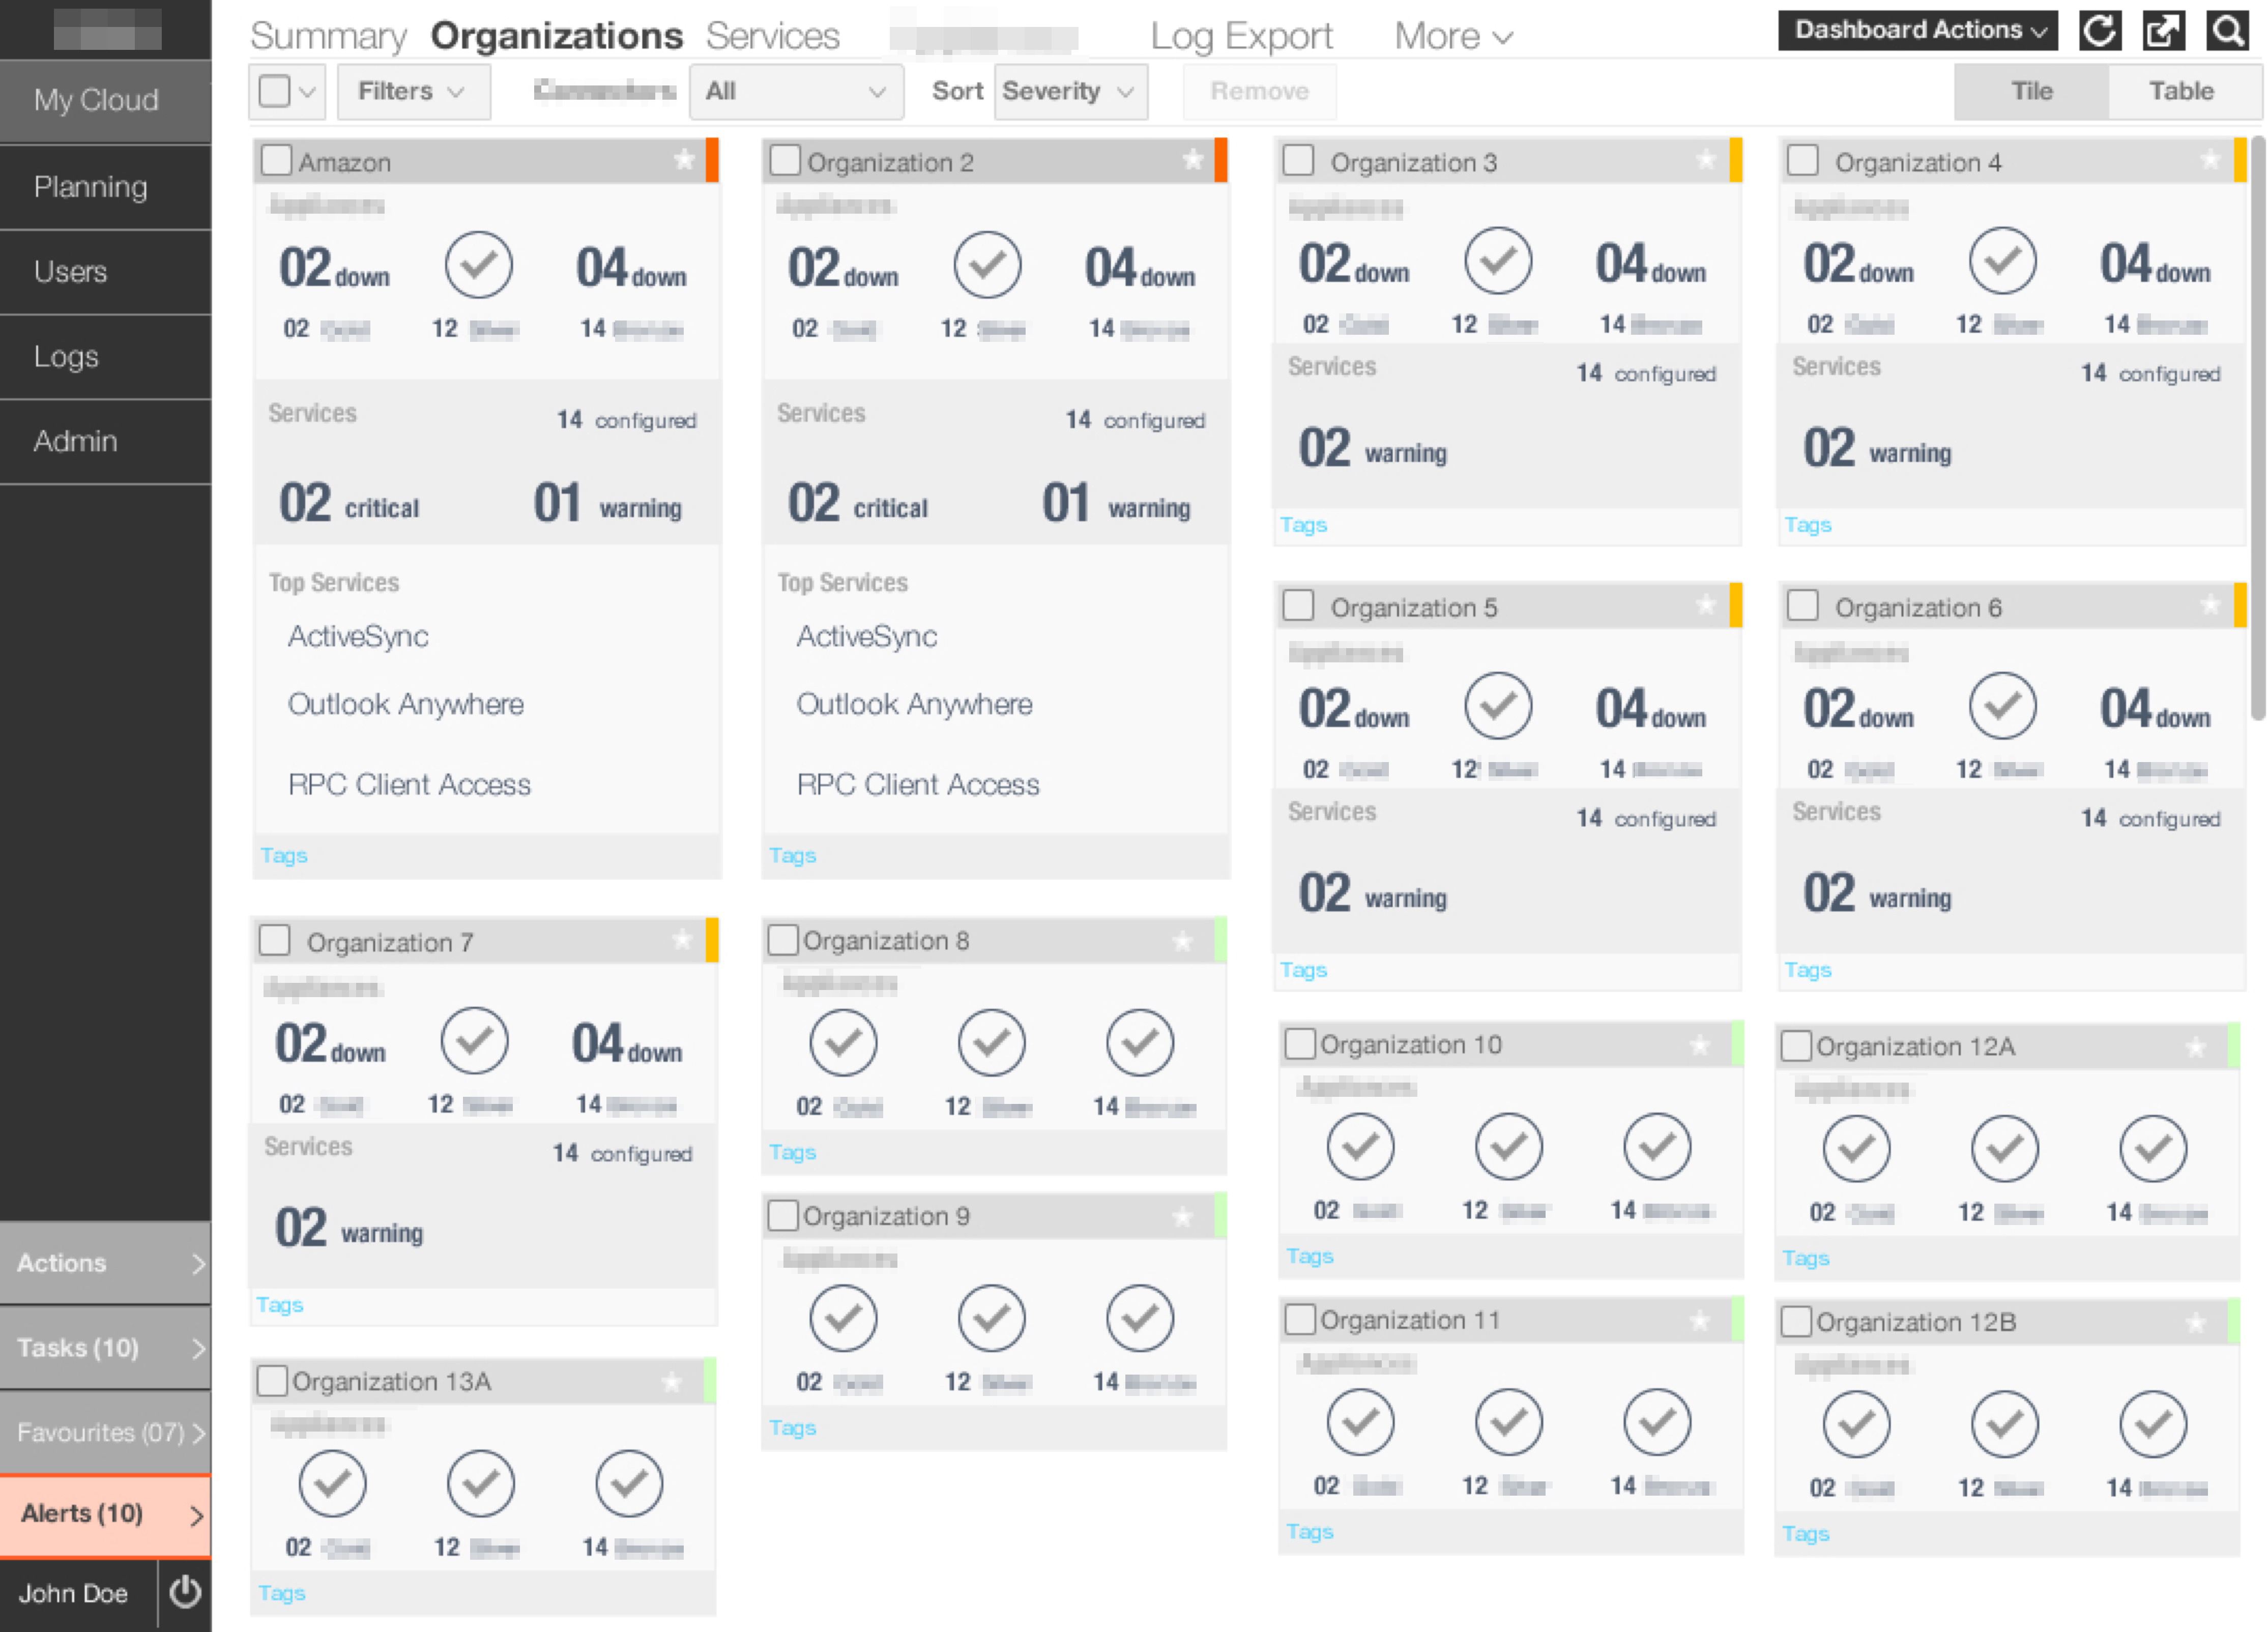Viewport: 2268px width, 1632px height.
Task: Select the Organization 3 checkbox
Action: [1298, 160]
